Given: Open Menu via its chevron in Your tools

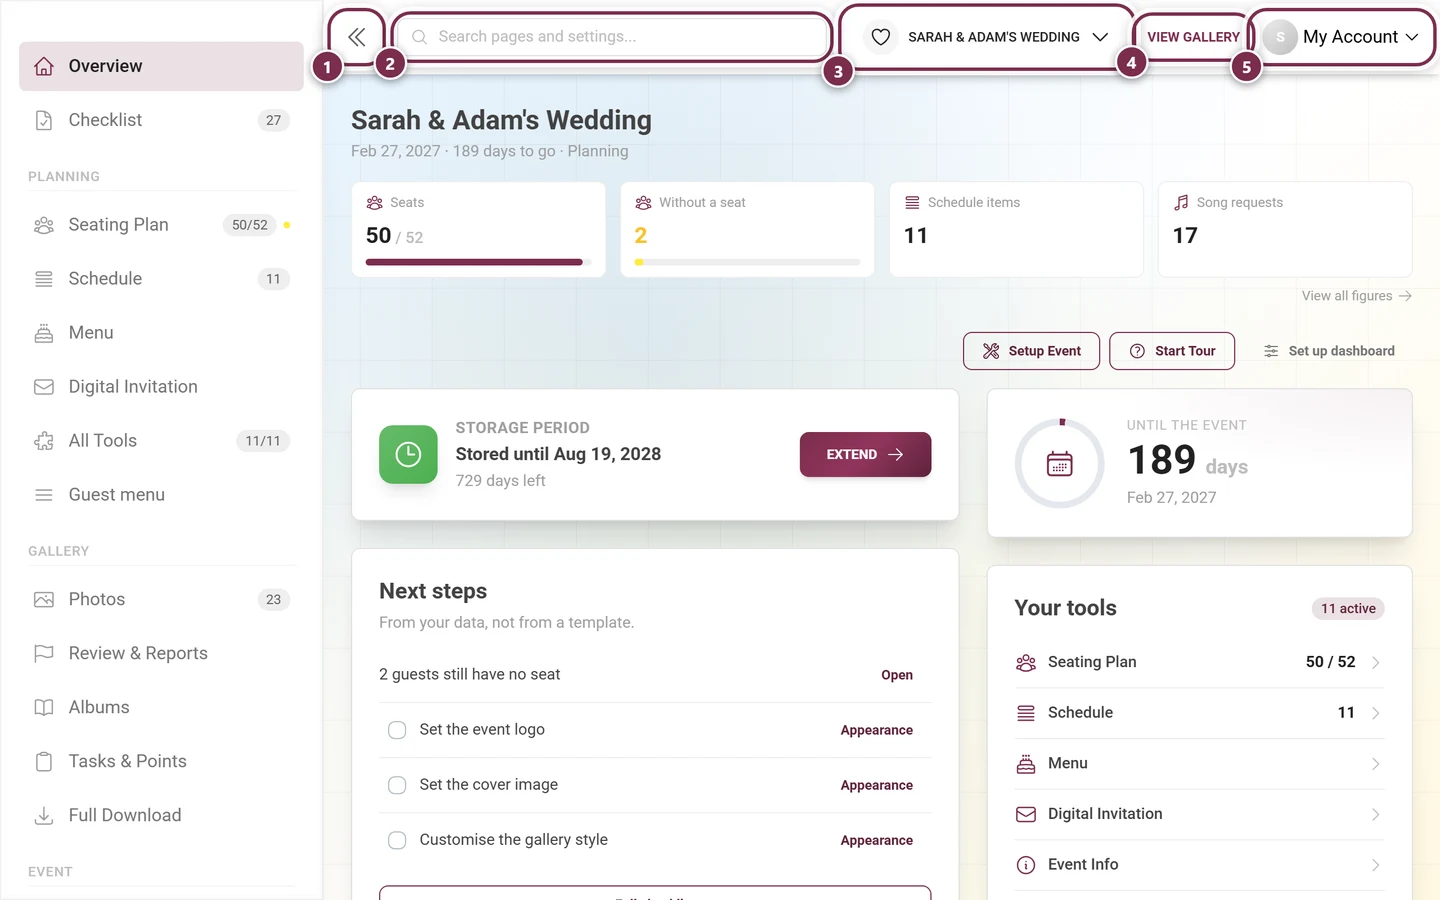Looking at the screenshot, I should [1376, 764].
